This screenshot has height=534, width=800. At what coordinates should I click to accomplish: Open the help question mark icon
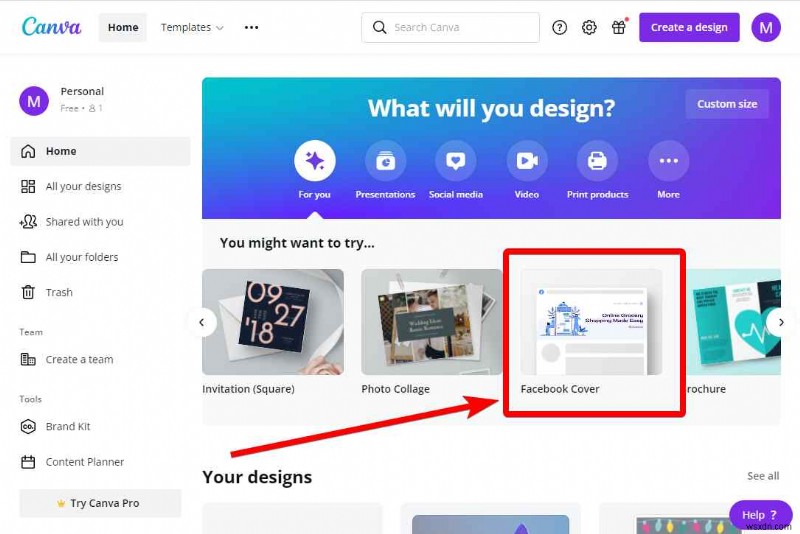[x=559, y=28]
